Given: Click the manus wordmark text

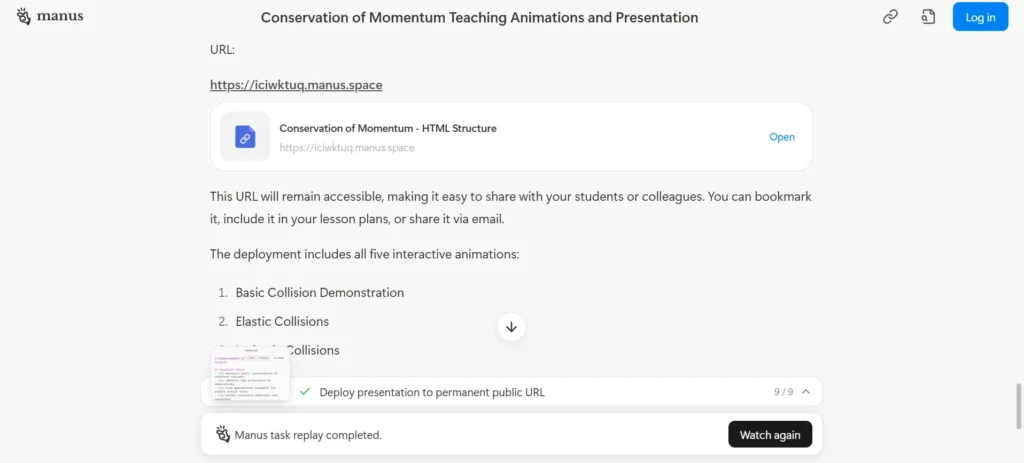Looking at the screenshot, I should tap(60, 16).
